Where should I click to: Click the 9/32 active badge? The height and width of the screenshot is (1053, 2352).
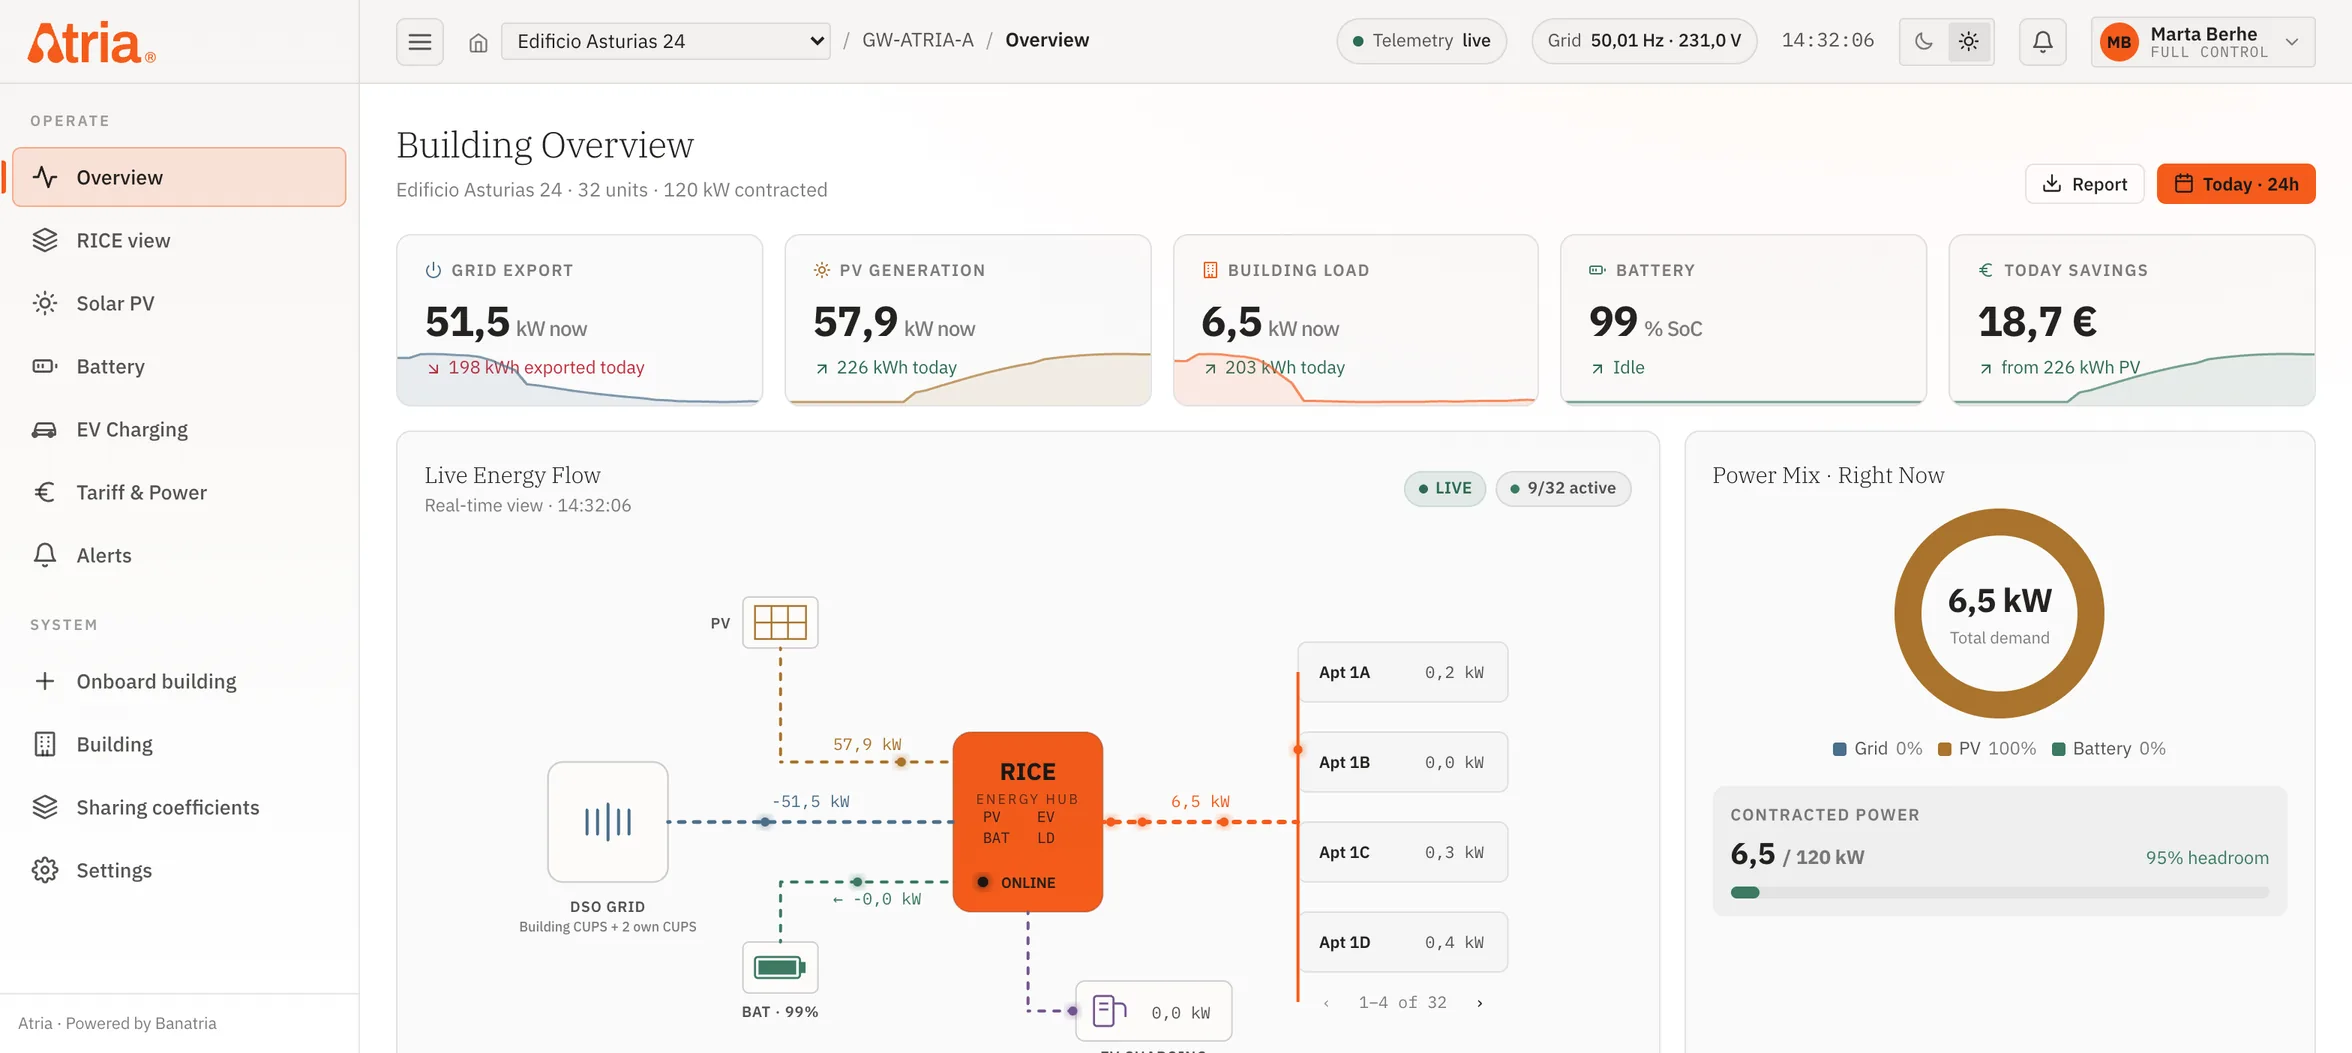pyautogui.click(x=1562, y=488)
